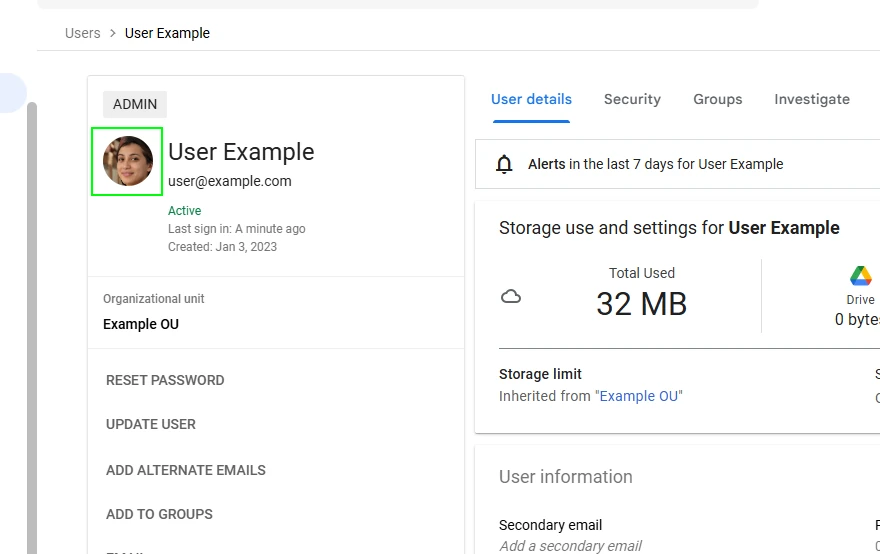Viewport: 880px width, 554px height.
Task: Click the ADMIN badge
Action: click(135, 104)
